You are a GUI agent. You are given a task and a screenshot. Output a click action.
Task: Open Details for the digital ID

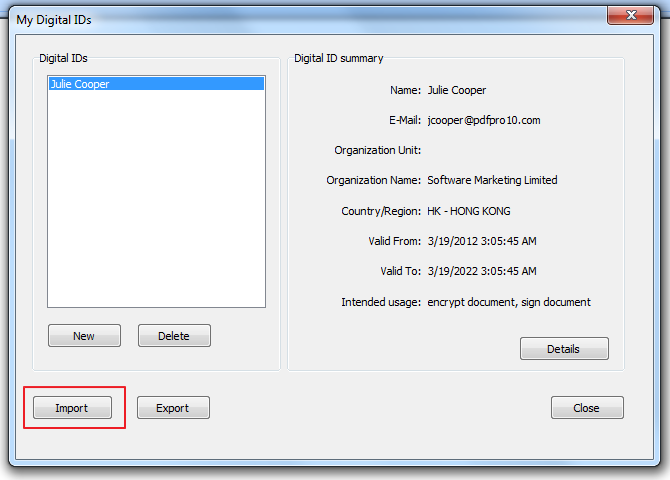564,349
